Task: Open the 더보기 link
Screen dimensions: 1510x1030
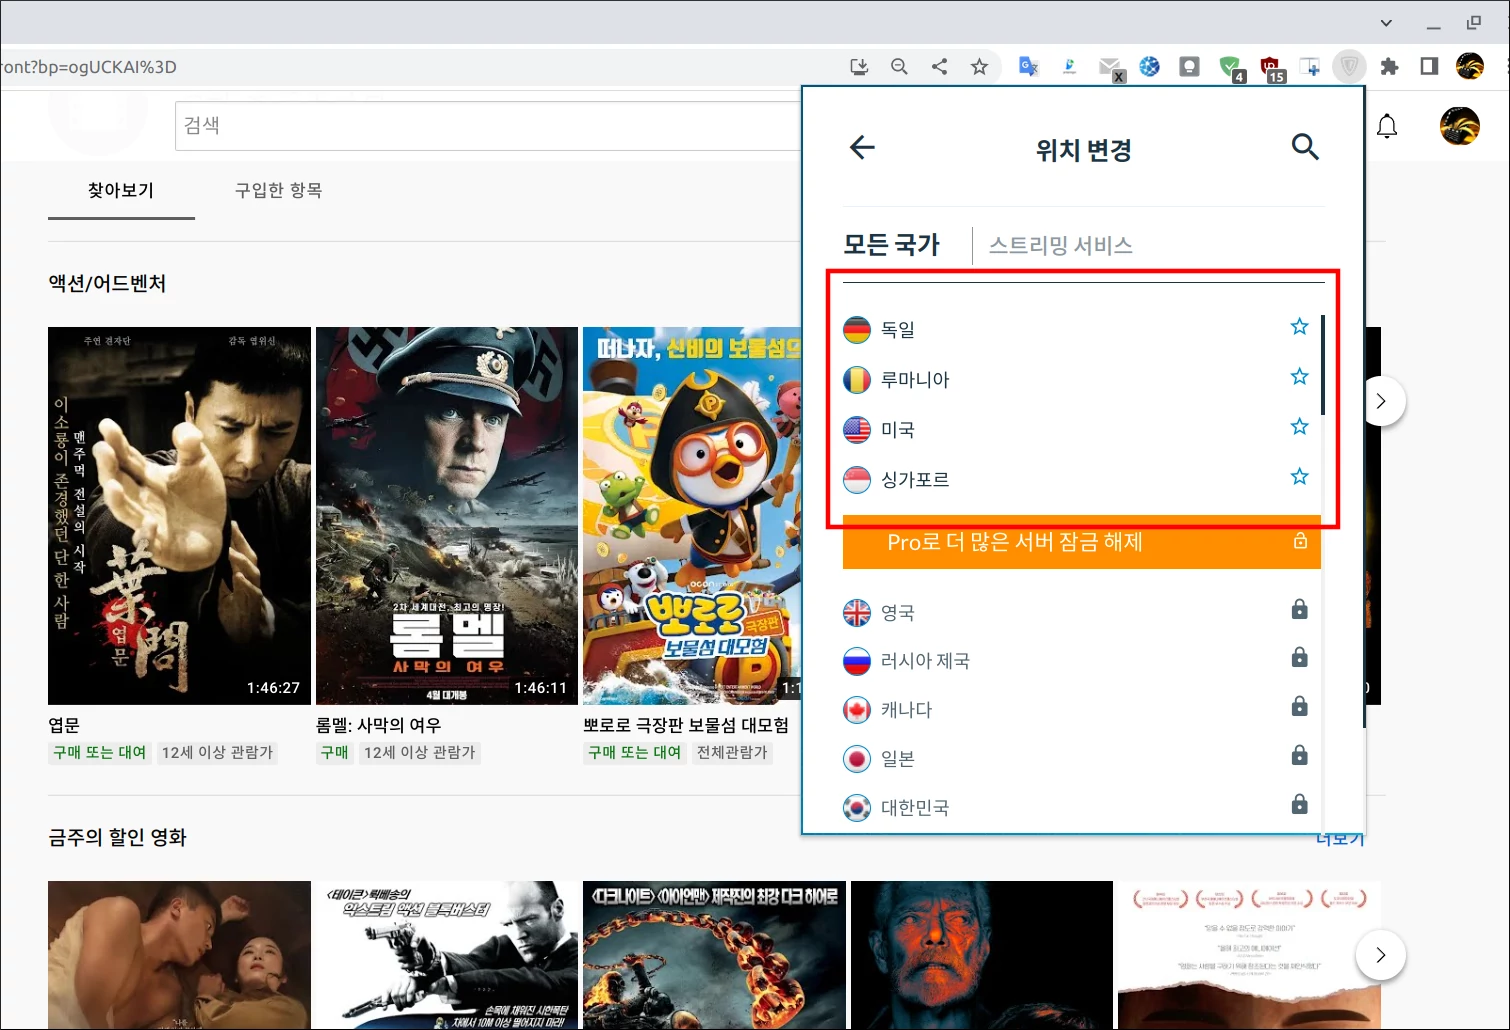Action: pos(1339,838)
